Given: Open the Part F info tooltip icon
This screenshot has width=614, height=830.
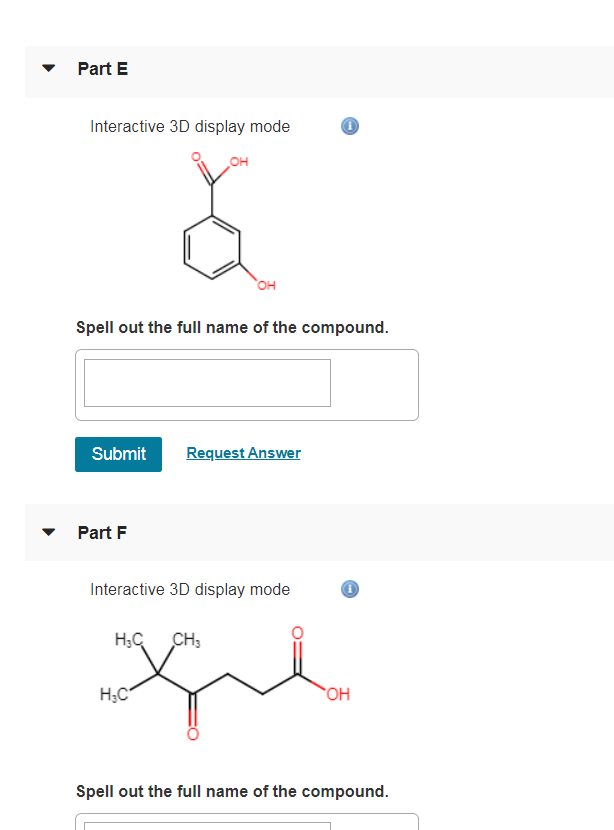Looking at the screenshot, I should 349,589.
